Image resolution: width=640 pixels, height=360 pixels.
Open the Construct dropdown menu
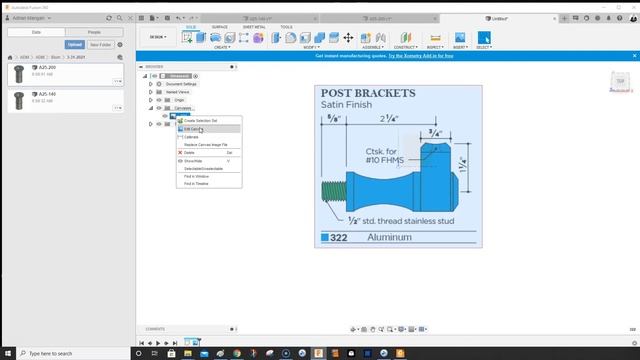[406, 47]
